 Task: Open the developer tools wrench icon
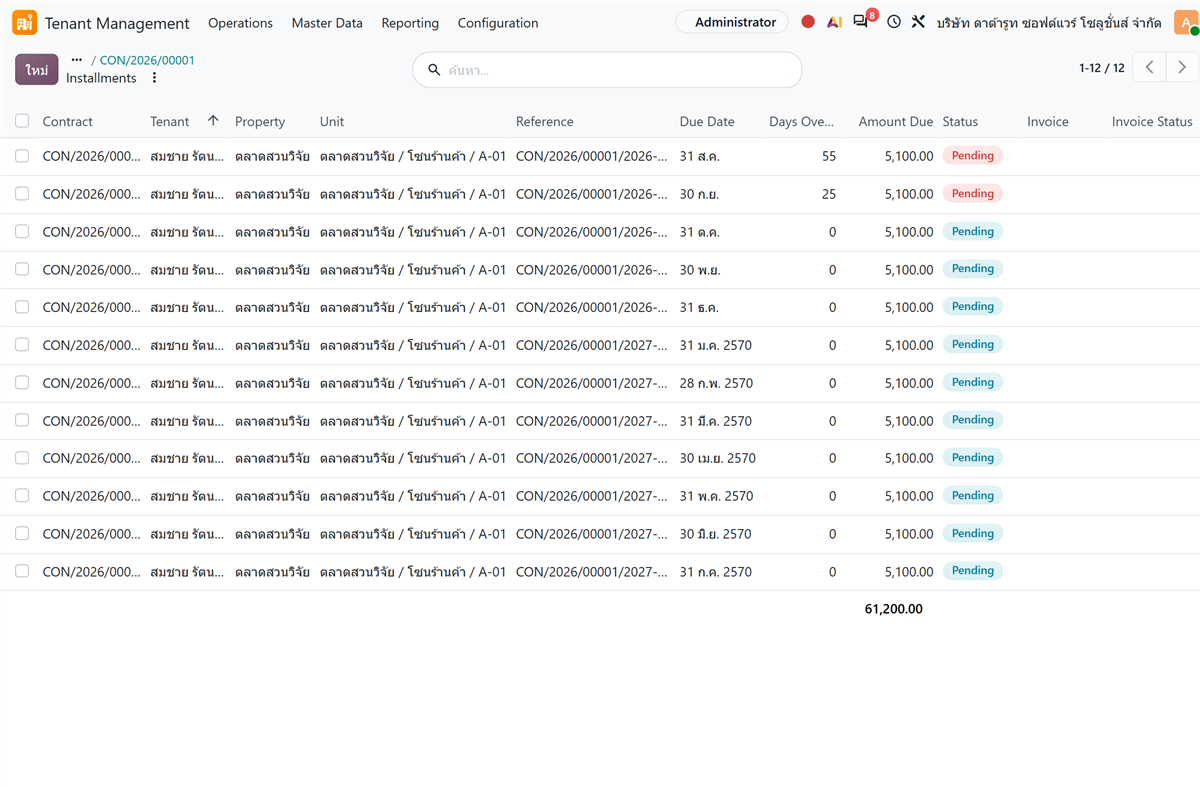(x=918, y=22)
